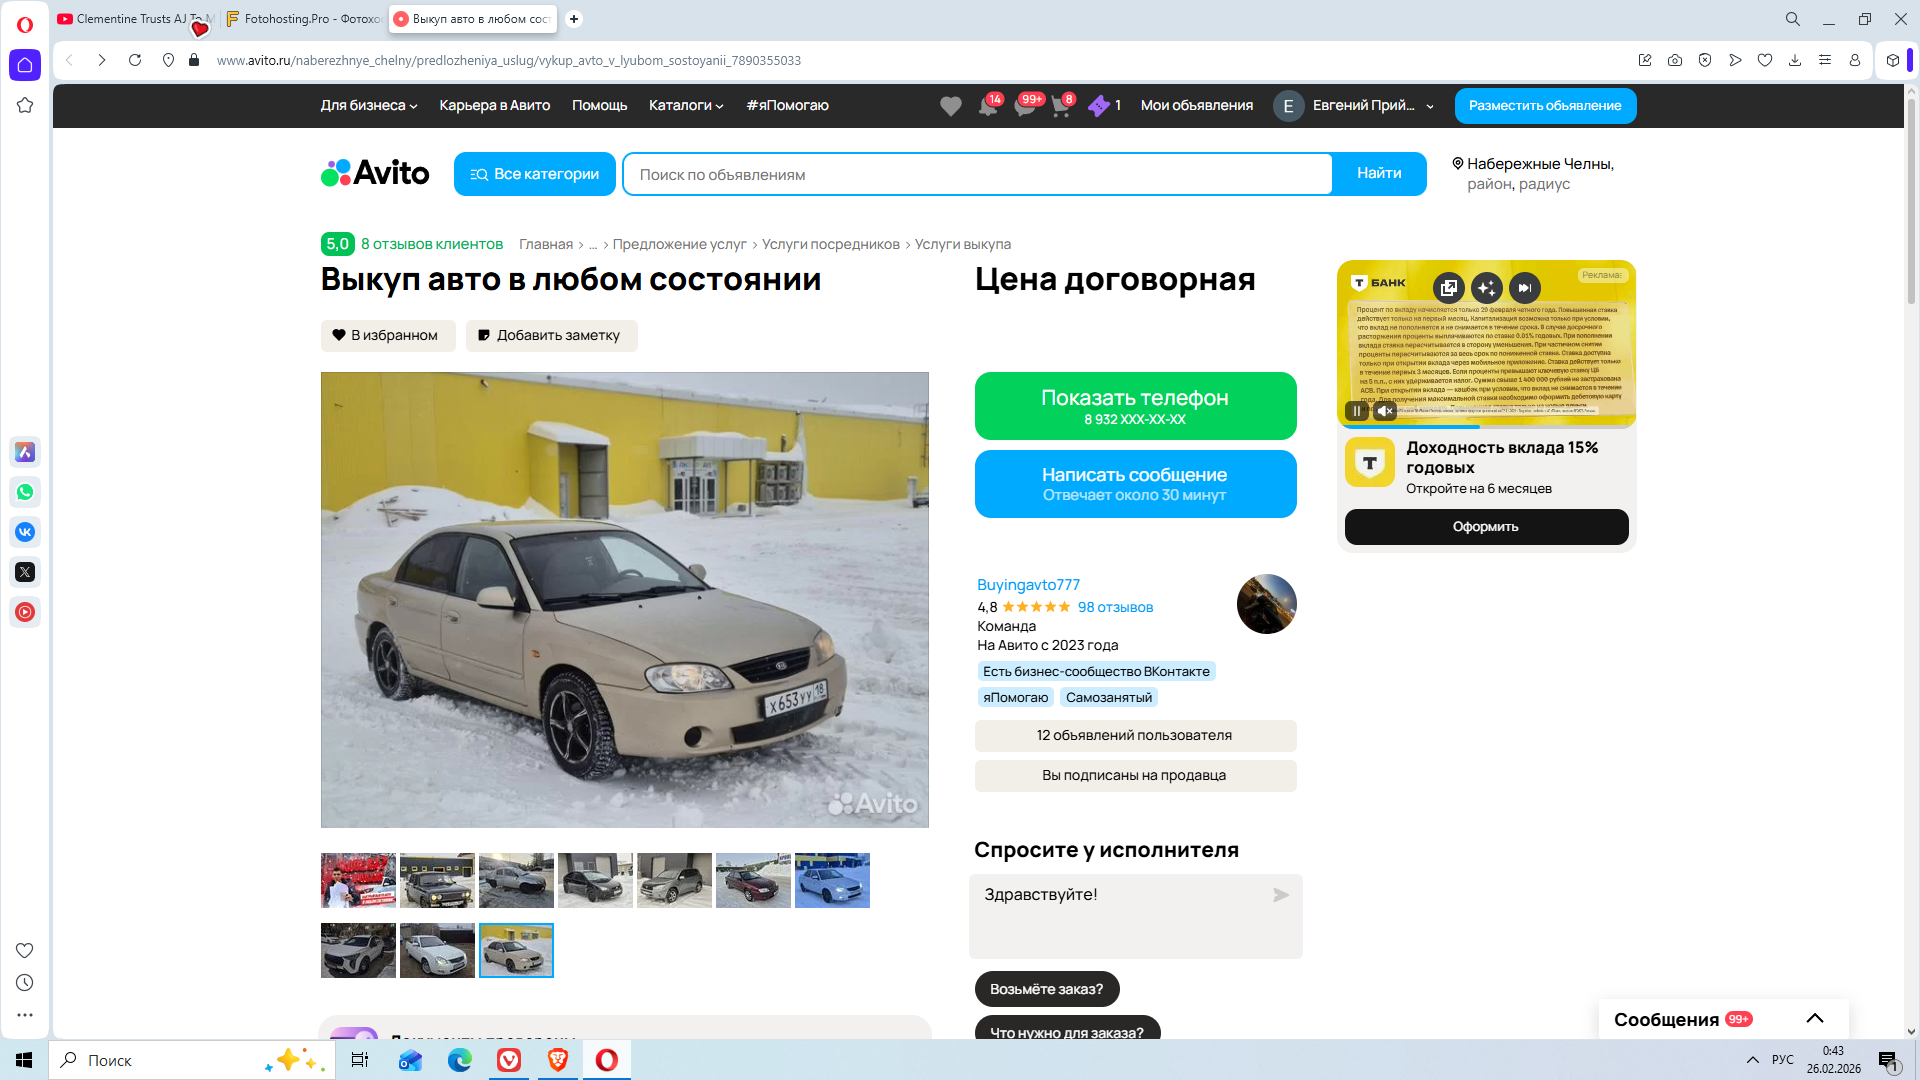This screenshot has height=1080, width=1920.
Task: Select the blue car thumbnail
Action: coord(832,880)
